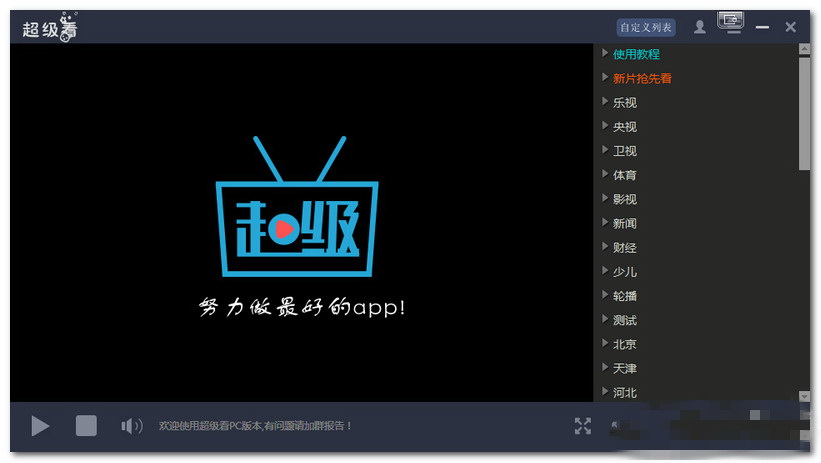Select the 卫视 category label
This screenshot has width=821, height=463.
click(x=625, y=151)
